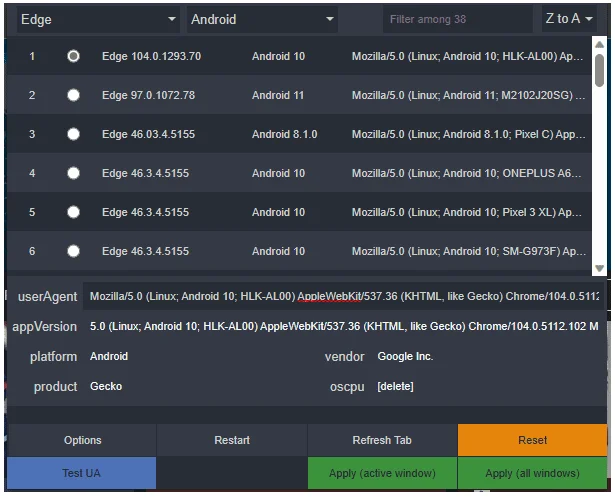
Task: Click Apply (active window) button
Action: point(382,473)
